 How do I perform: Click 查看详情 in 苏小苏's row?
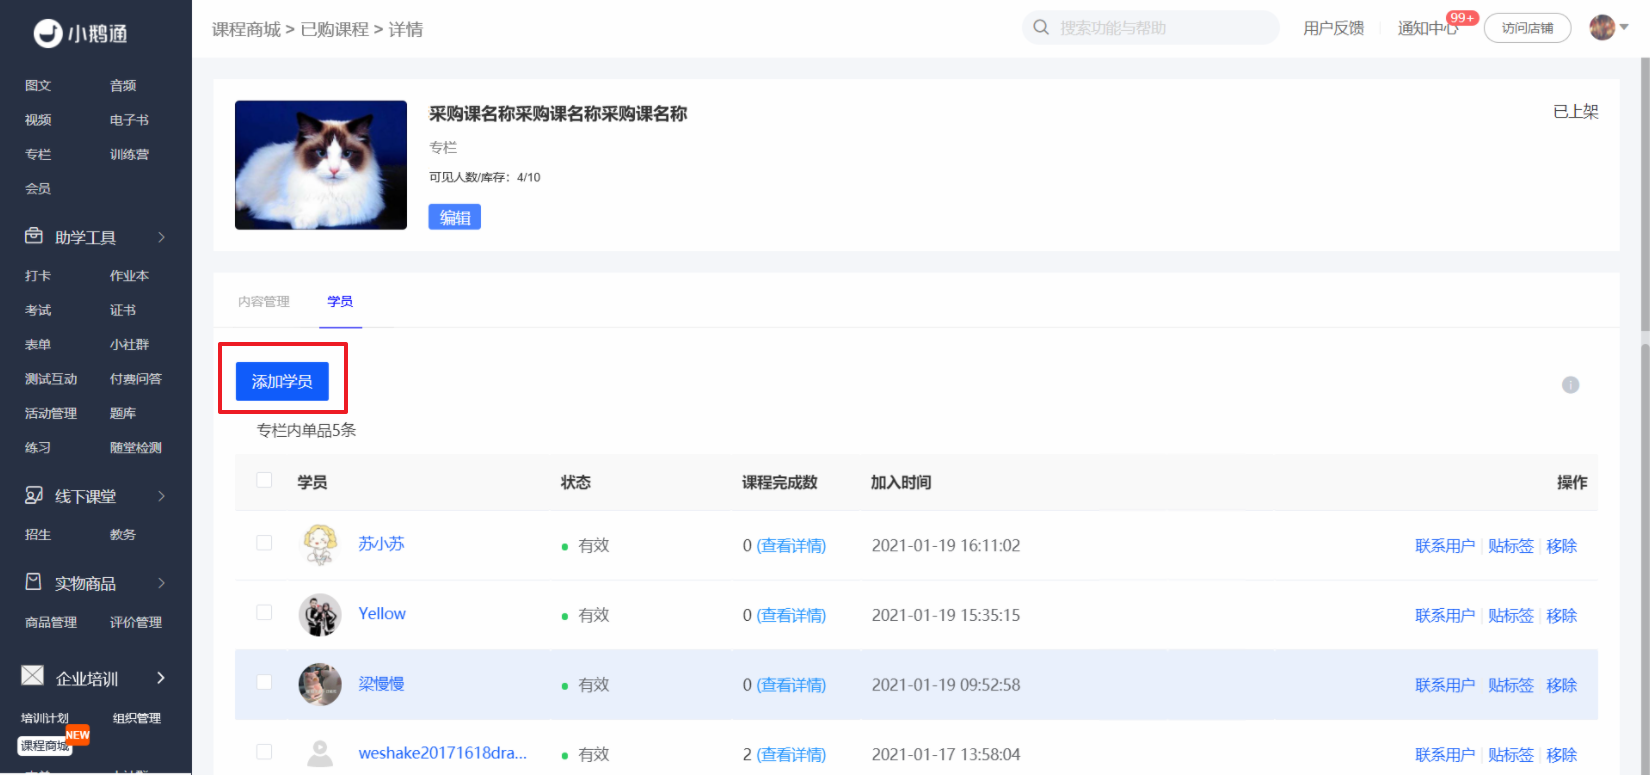(791, 545)
